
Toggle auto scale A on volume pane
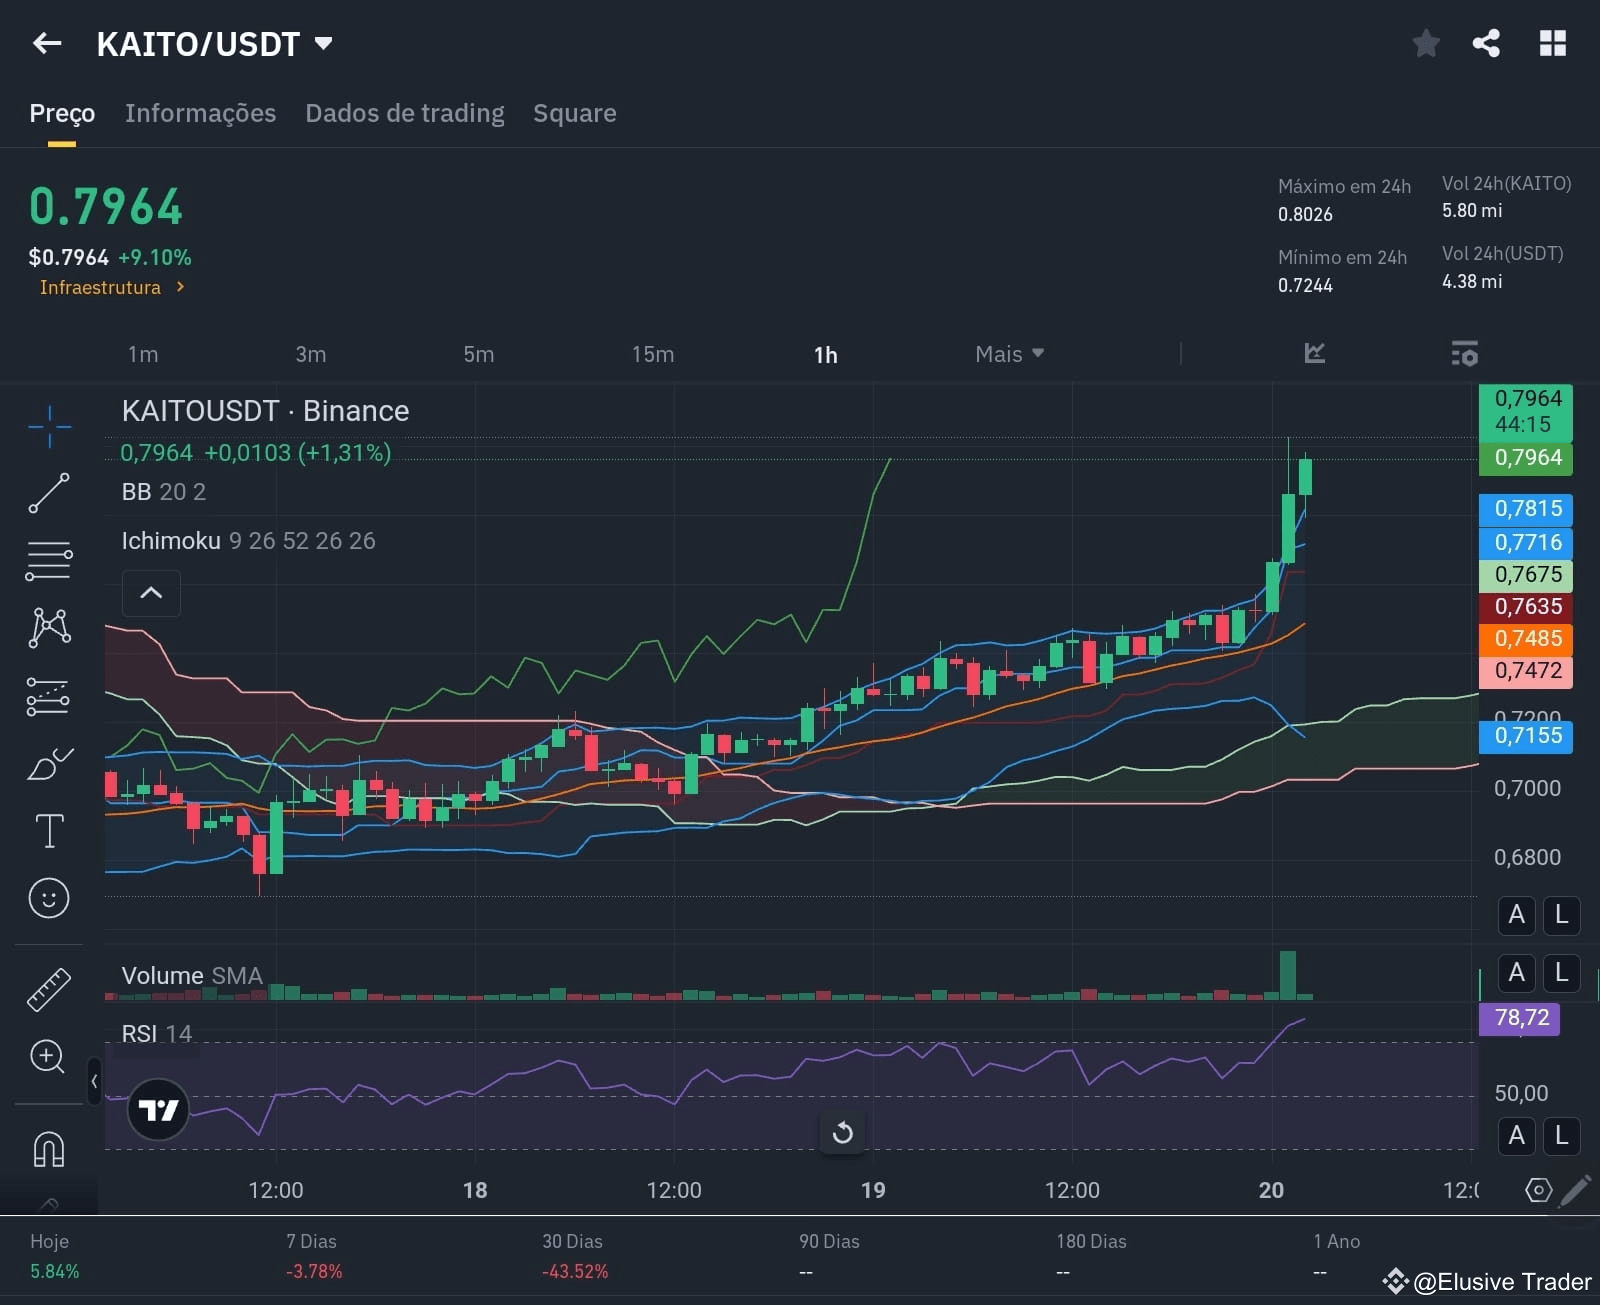tap(1517, 973)
